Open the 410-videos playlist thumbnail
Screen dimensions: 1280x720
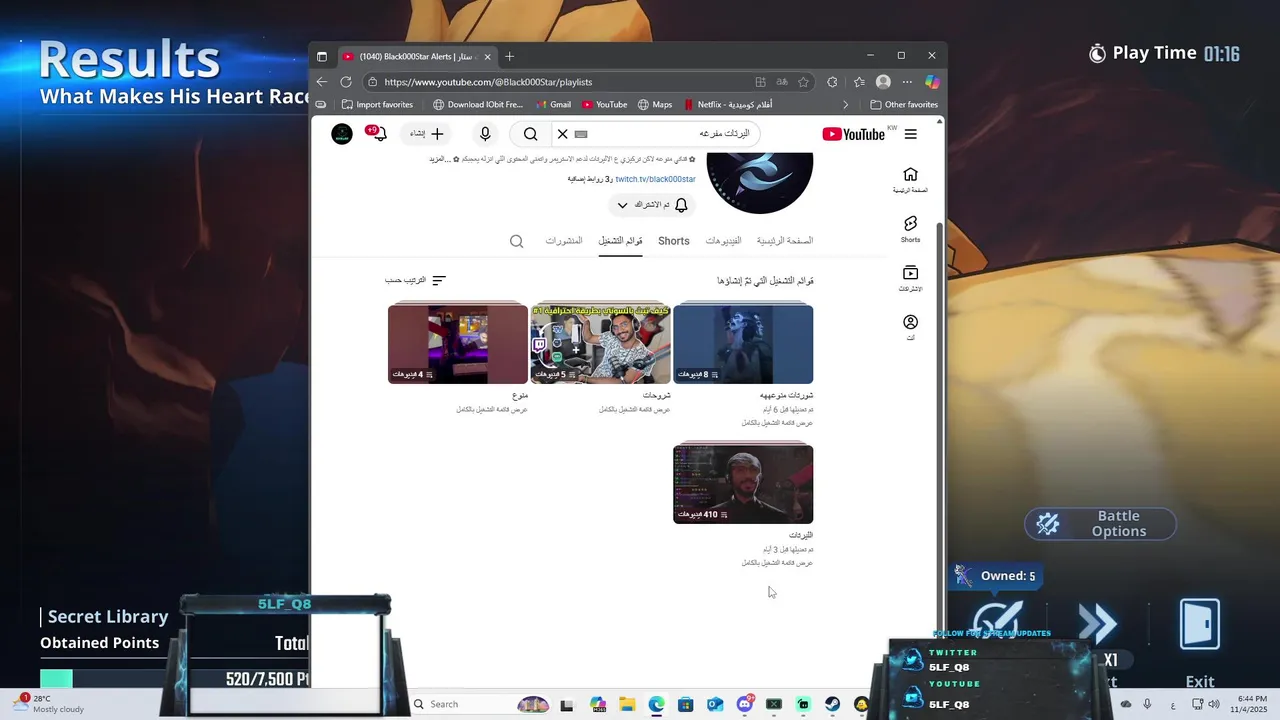pyautogui.click(x=743, y=484)
